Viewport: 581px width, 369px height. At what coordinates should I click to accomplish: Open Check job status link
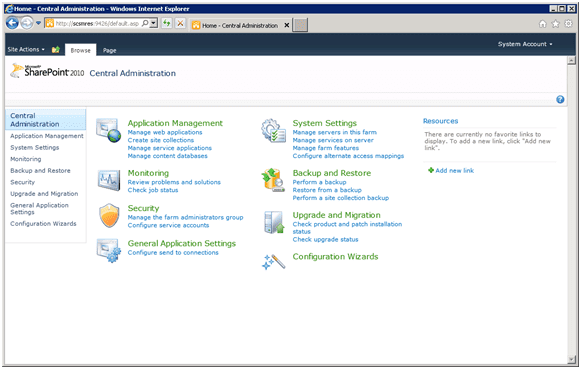pos(153,190)
